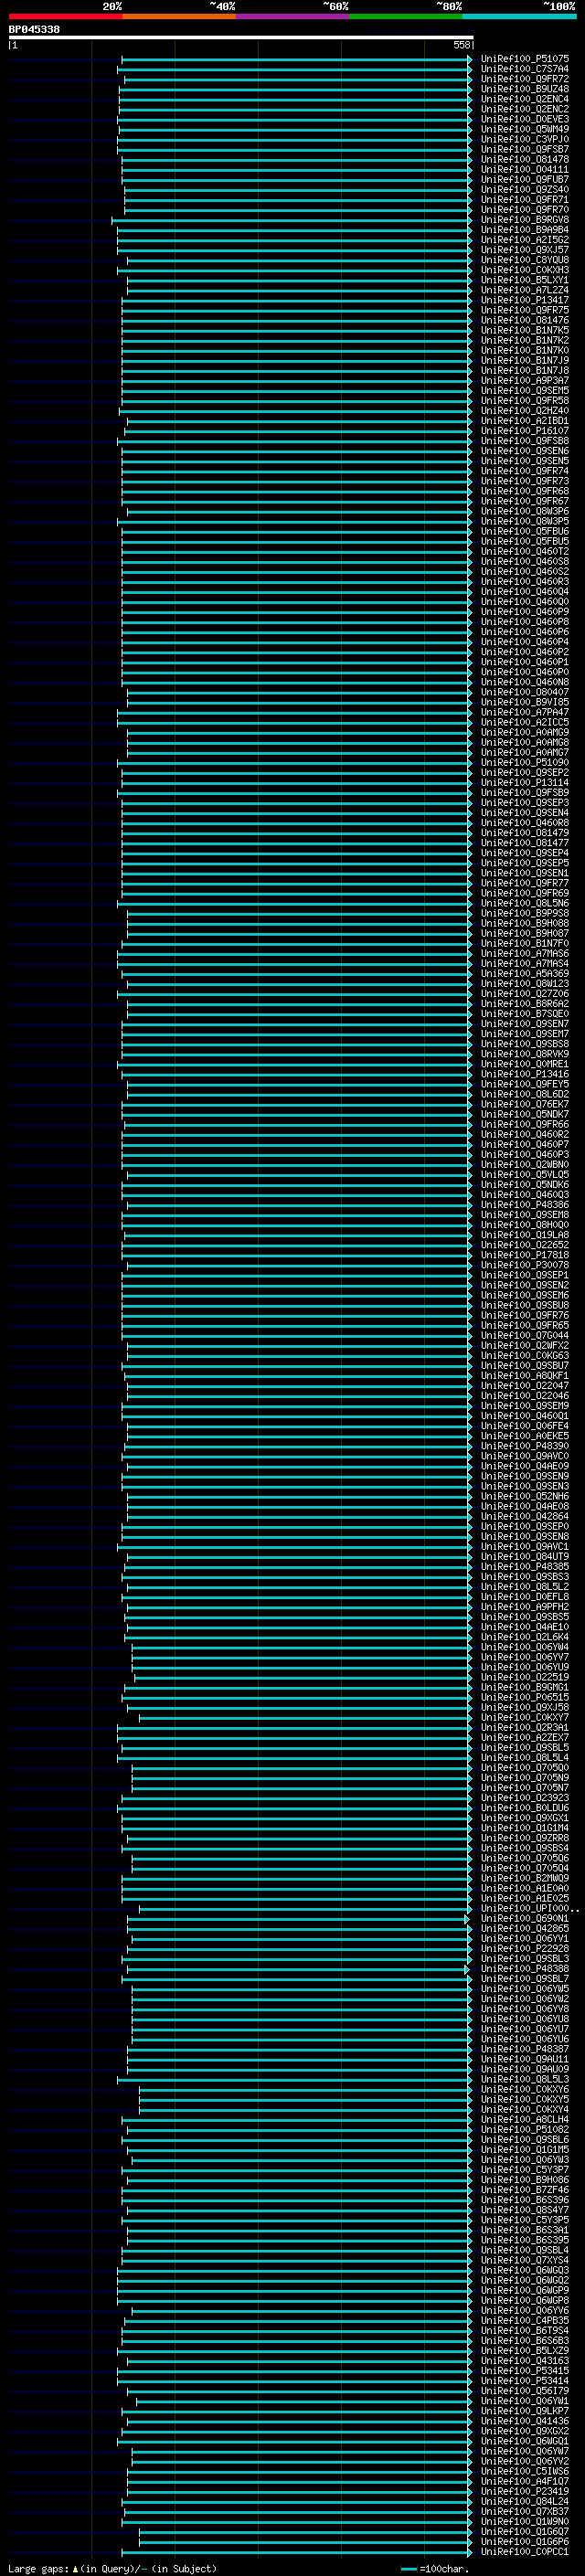This screenshot has width=585, height=2576.
Task: Click truncated hit UniRef100_UPI000..
Action: point(530,1909)
